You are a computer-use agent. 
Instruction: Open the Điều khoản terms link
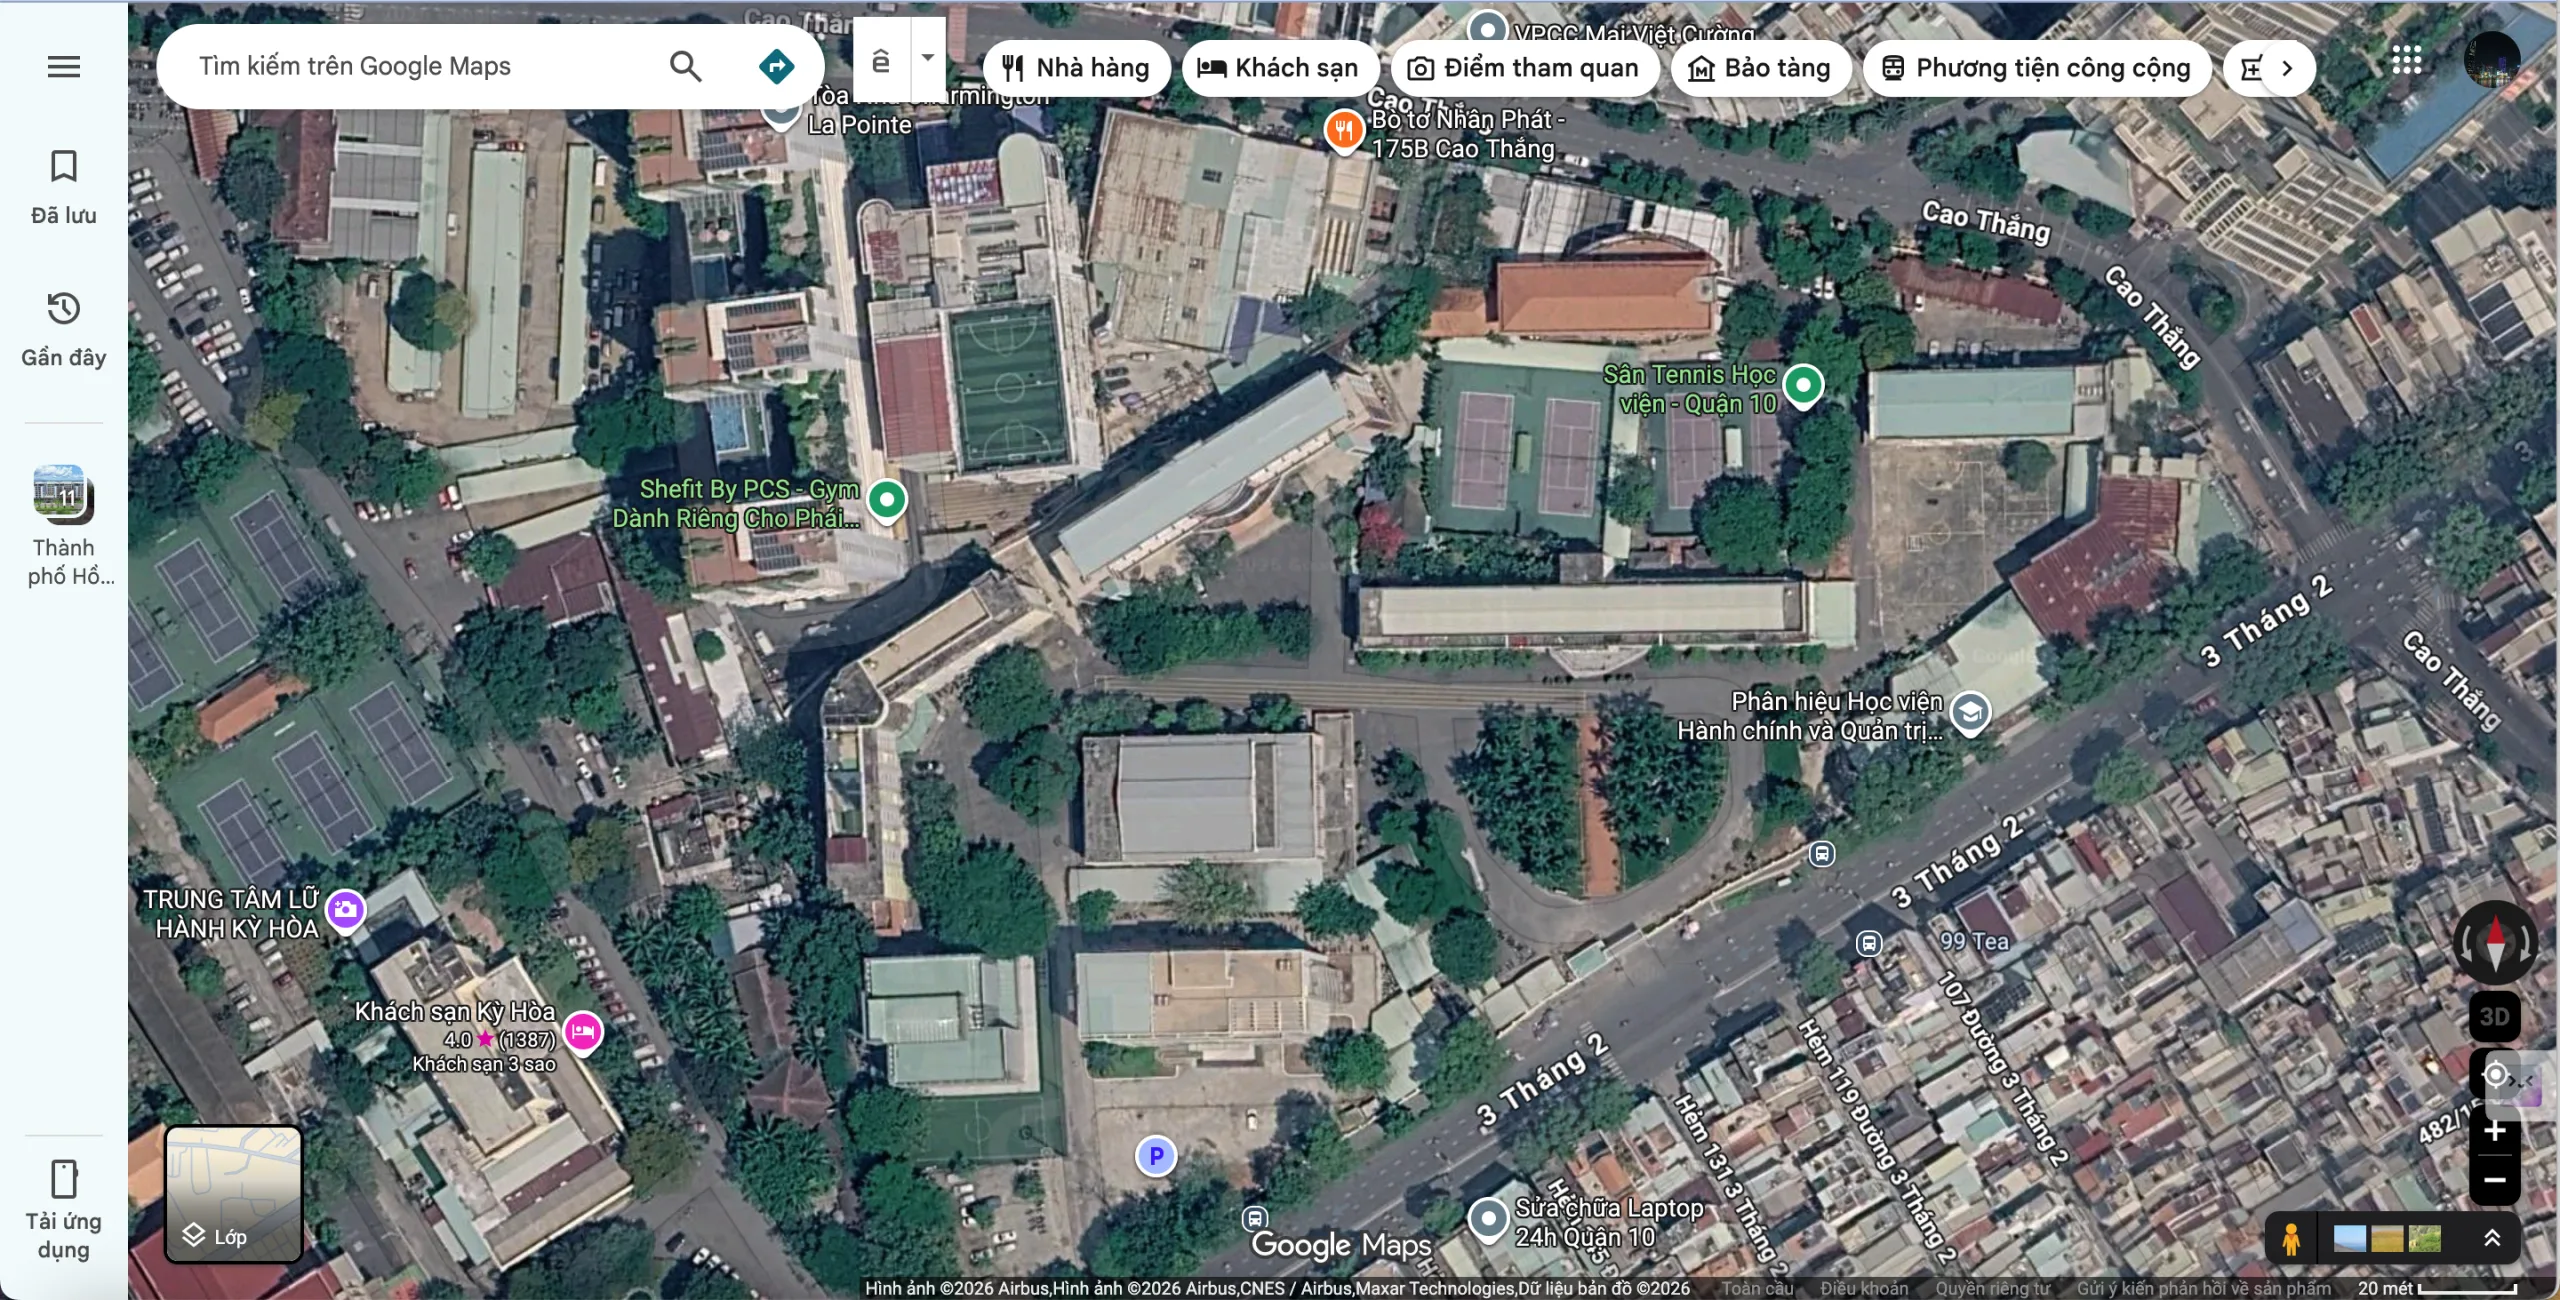1864,1289
